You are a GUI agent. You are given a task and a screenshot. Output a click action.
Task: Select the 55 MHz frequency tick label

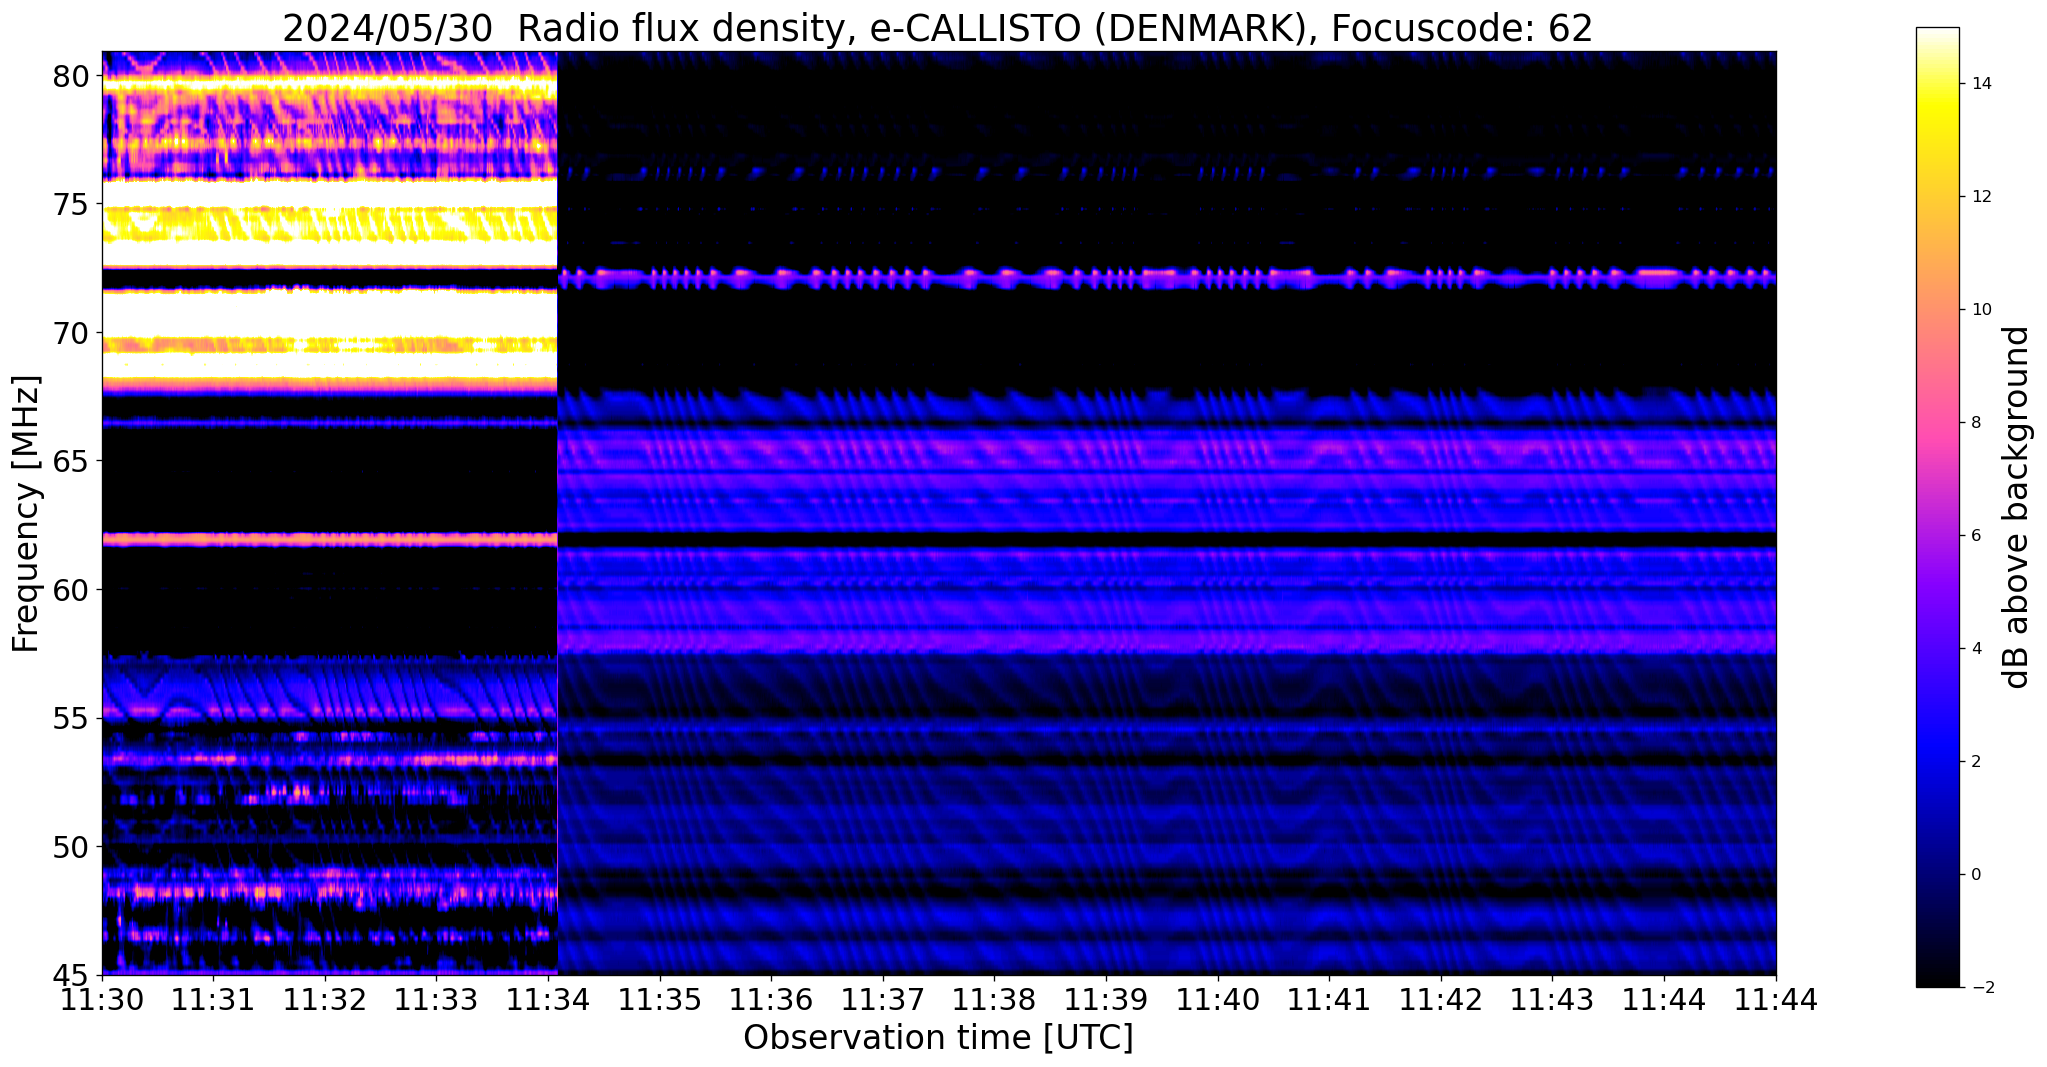point(71,719)
